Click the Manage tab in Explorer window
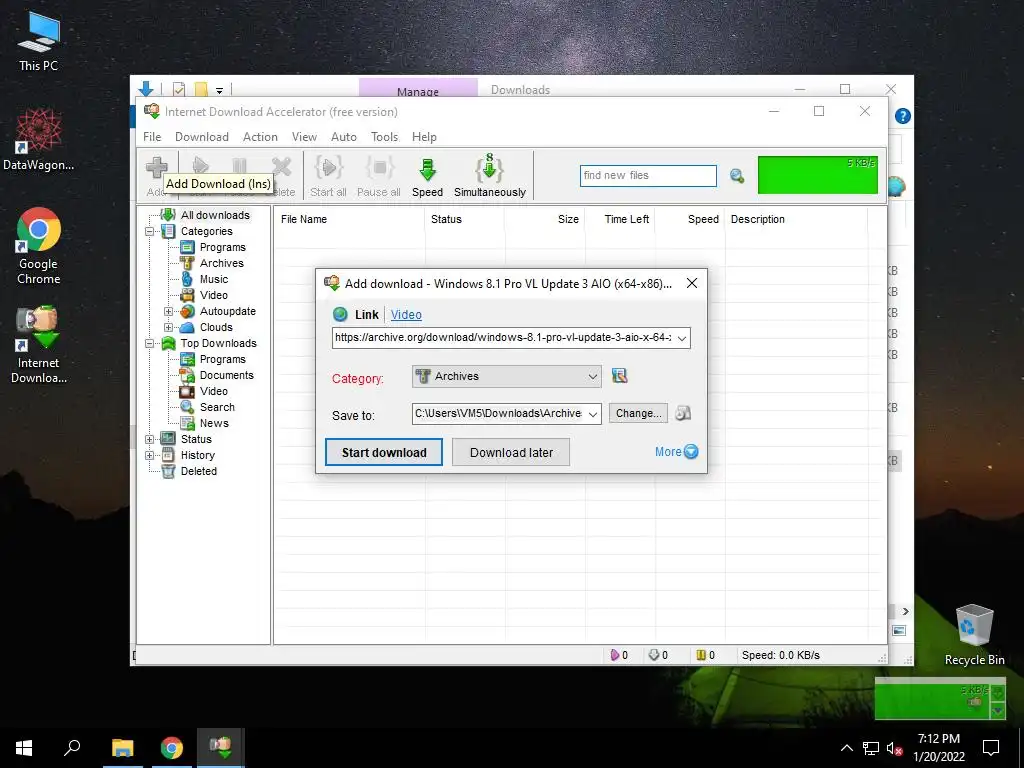1024x768 pixels. coord(418,88)
